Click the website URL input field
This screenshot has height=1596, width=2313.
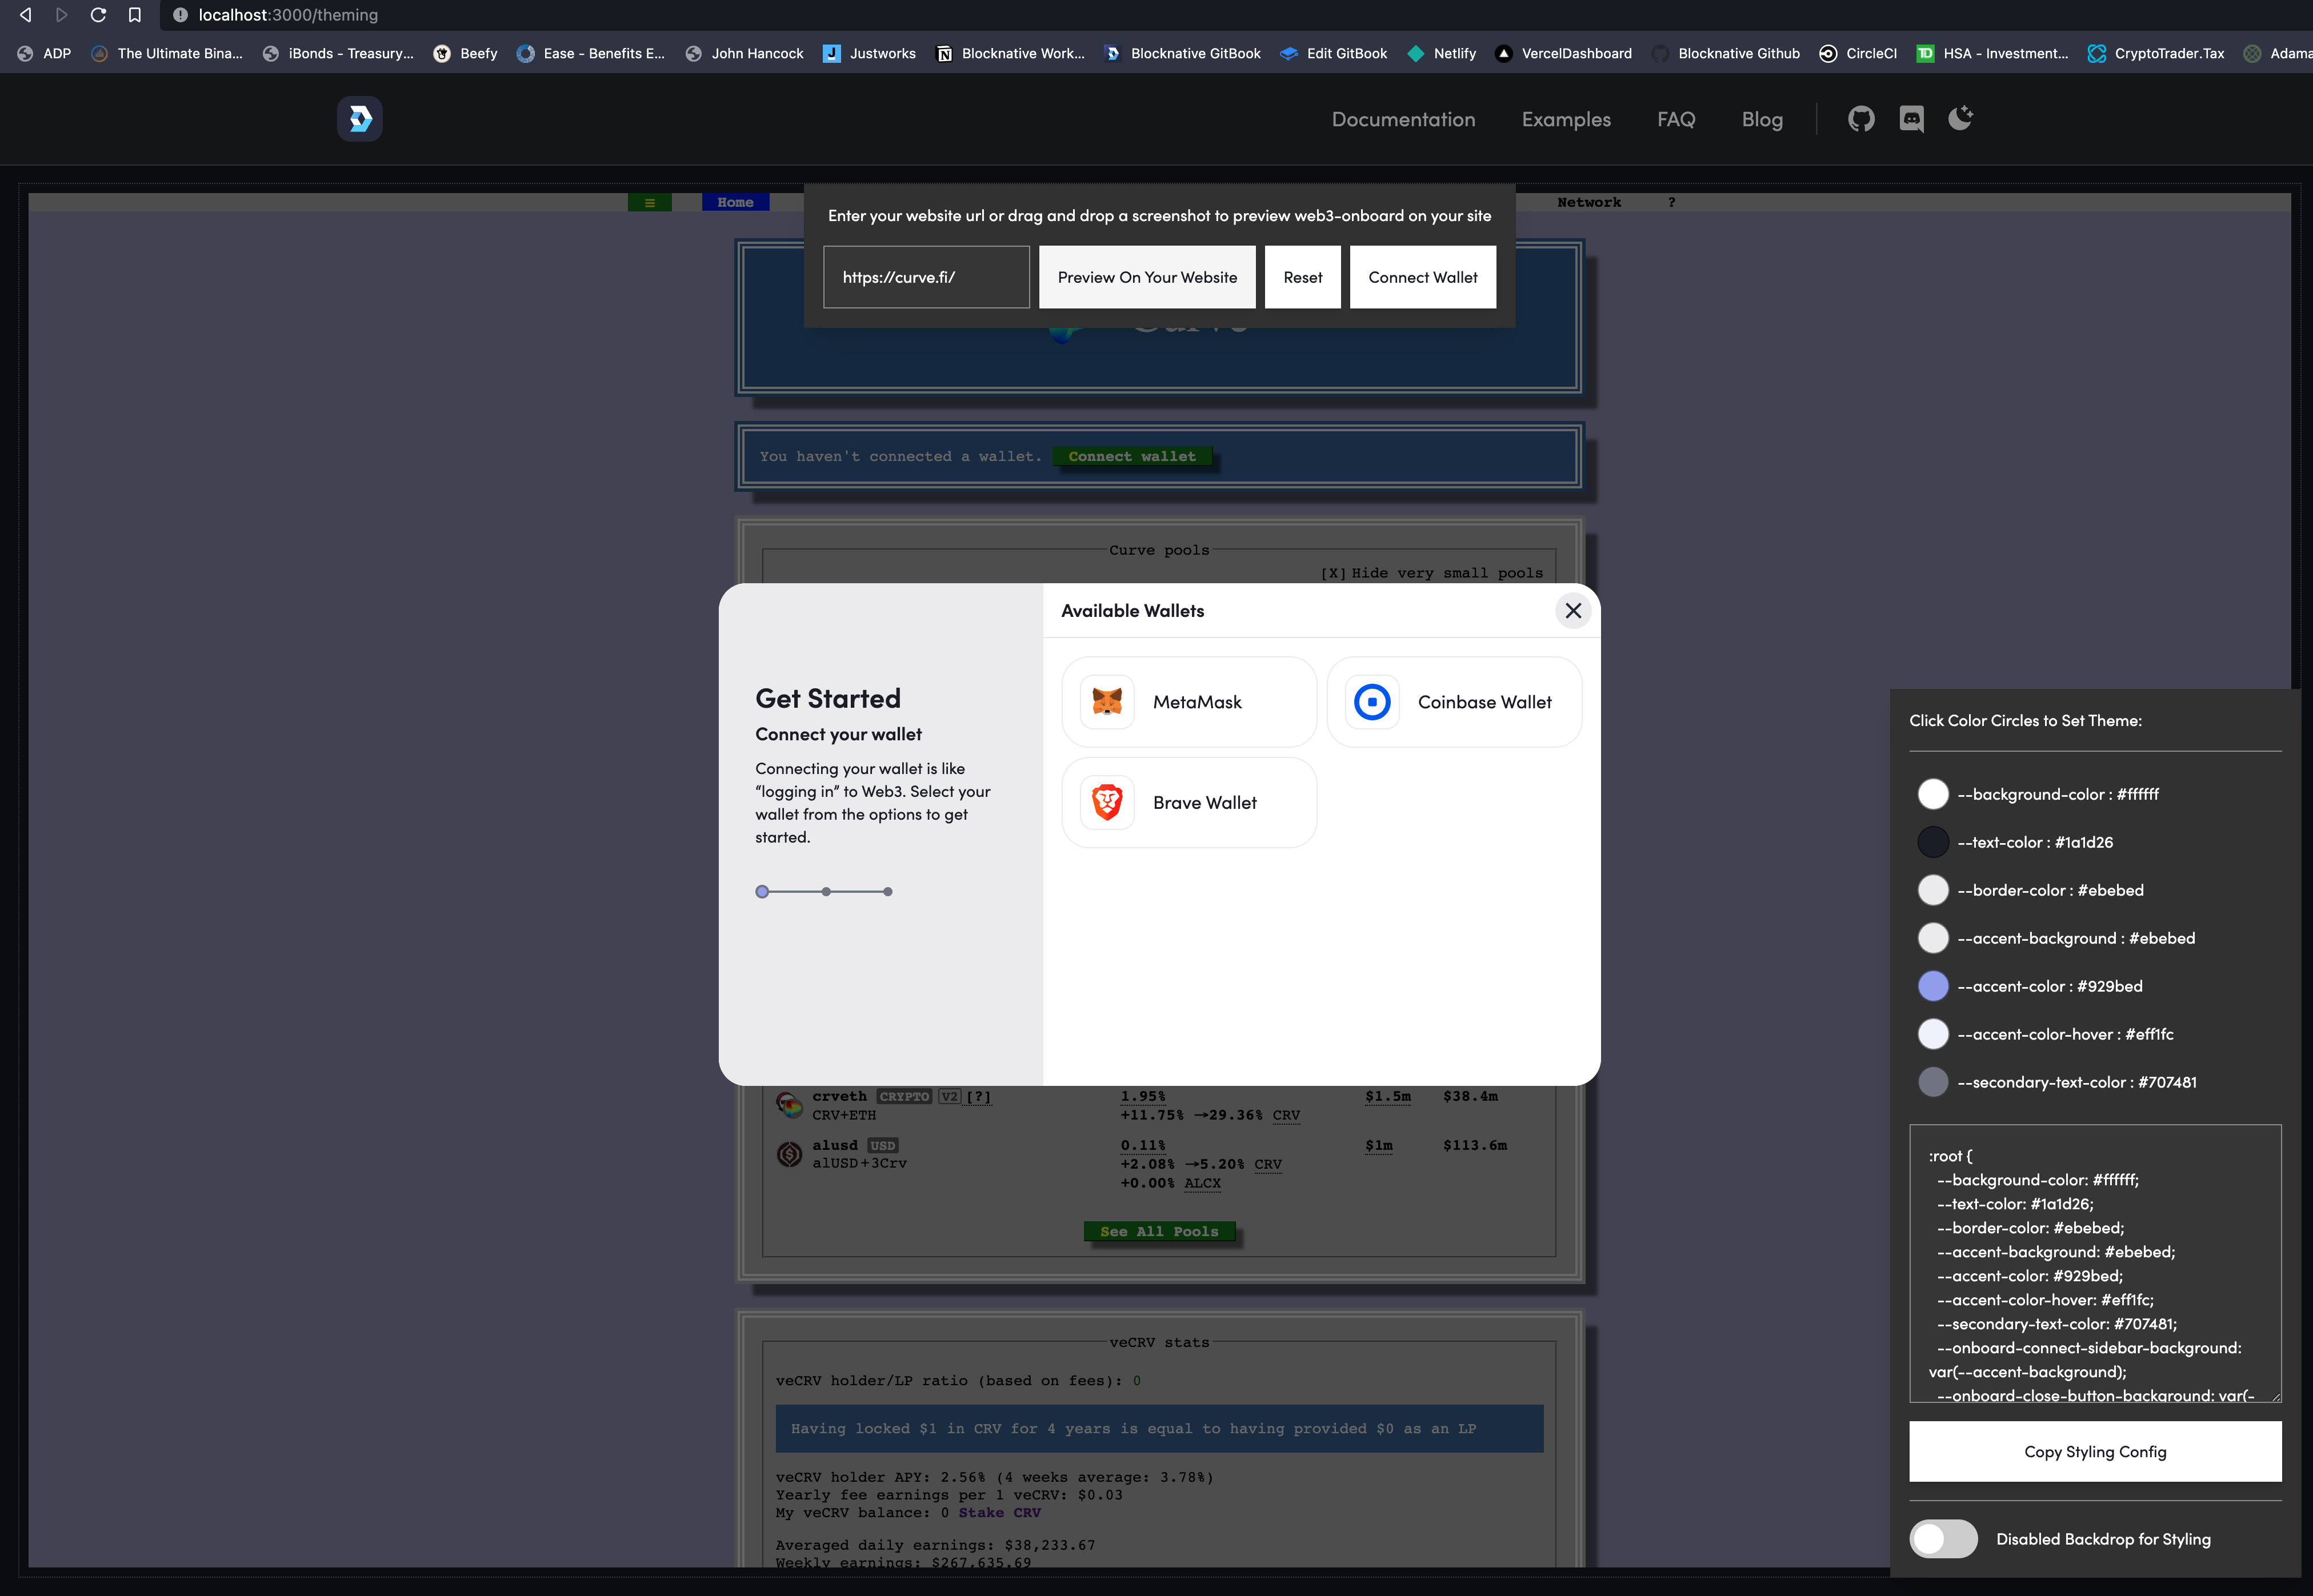tap(925, 277)
